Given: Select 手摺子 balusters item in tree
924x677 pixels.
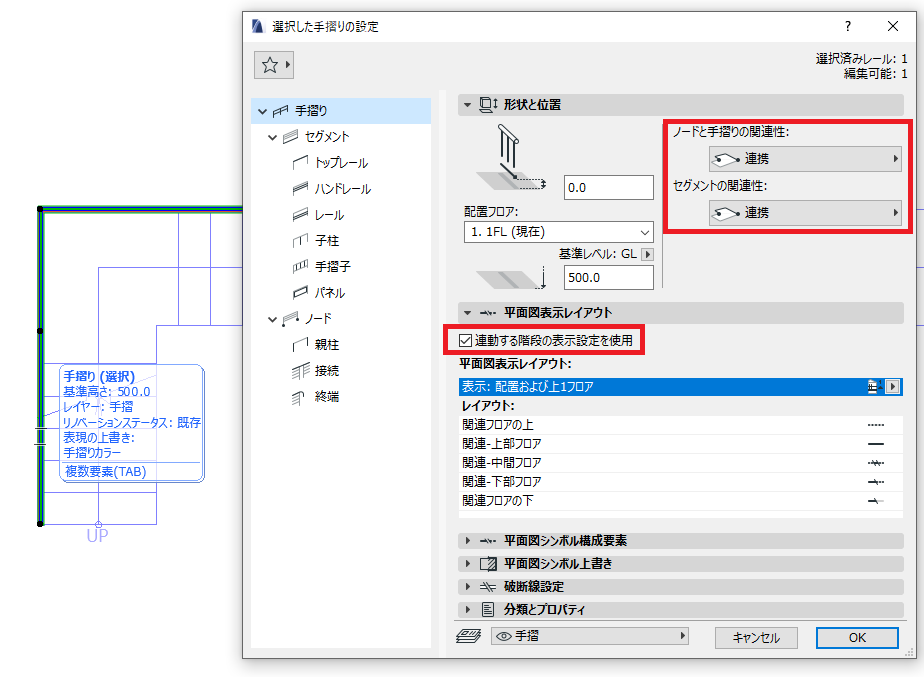Looking at the screenshot, I should [x=332, y=266].
